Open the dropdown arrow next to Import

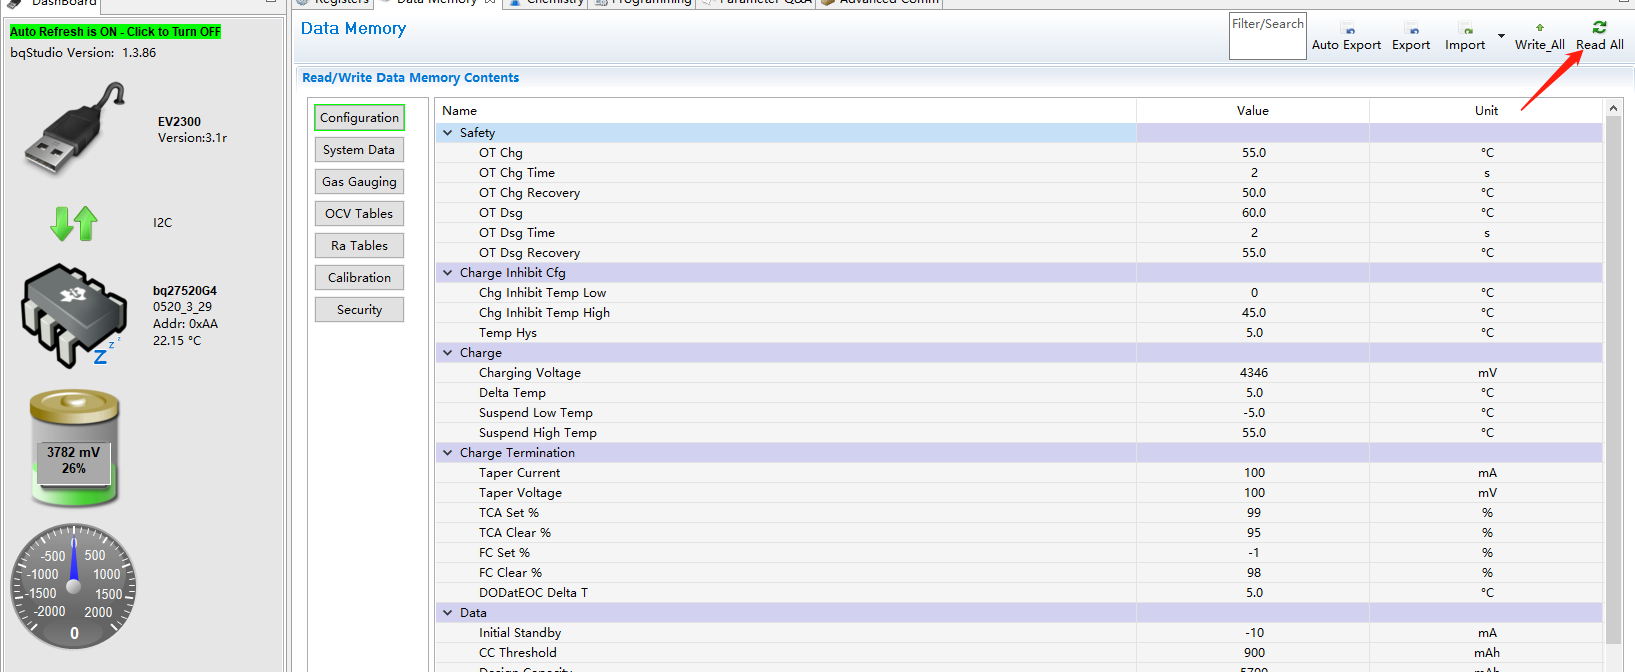tap(1501, 36)
